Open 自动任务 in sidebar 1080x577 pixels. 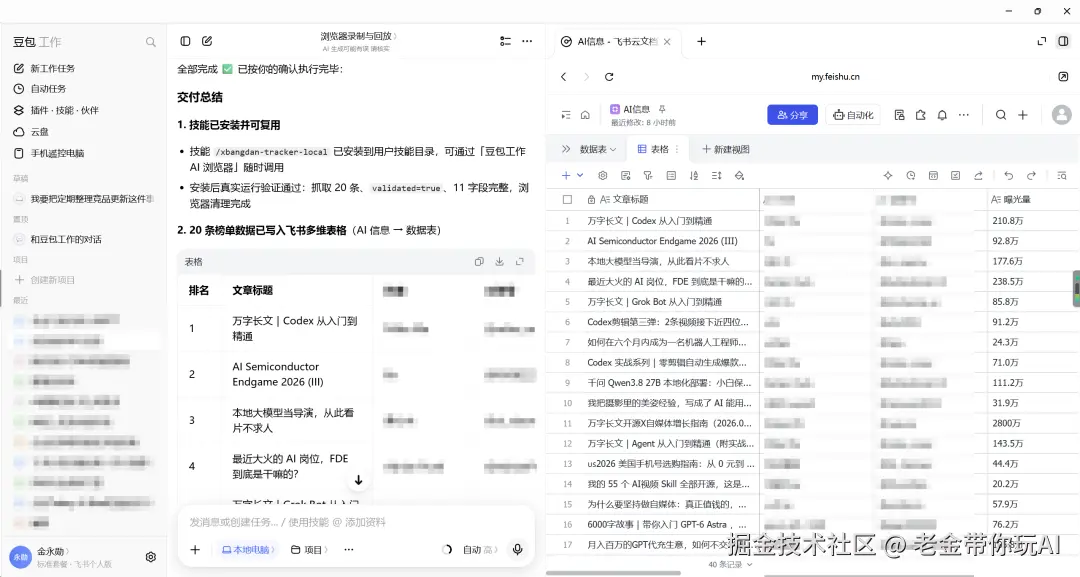click(x=48, y=89)
